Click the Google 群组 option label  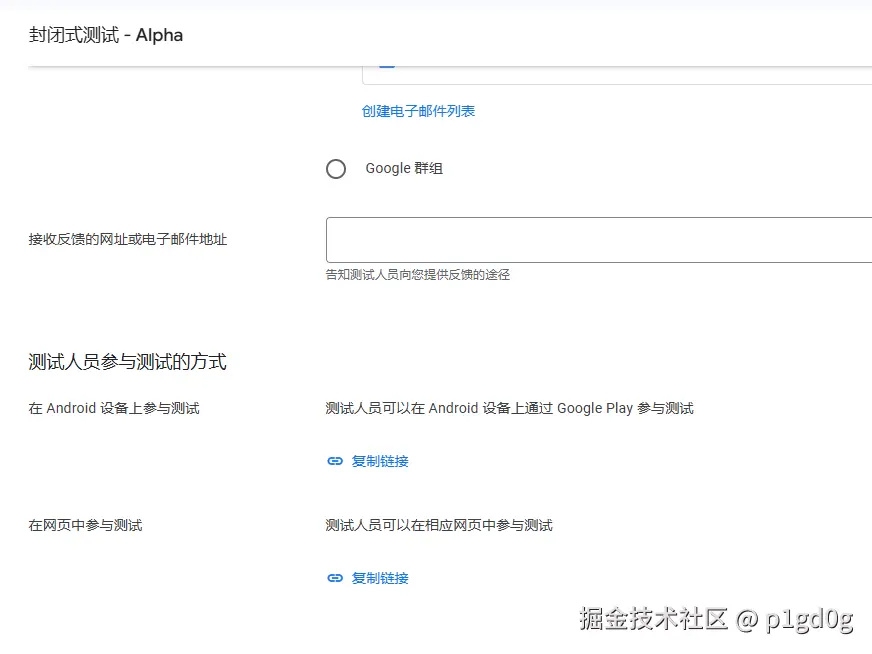point(404,169)
